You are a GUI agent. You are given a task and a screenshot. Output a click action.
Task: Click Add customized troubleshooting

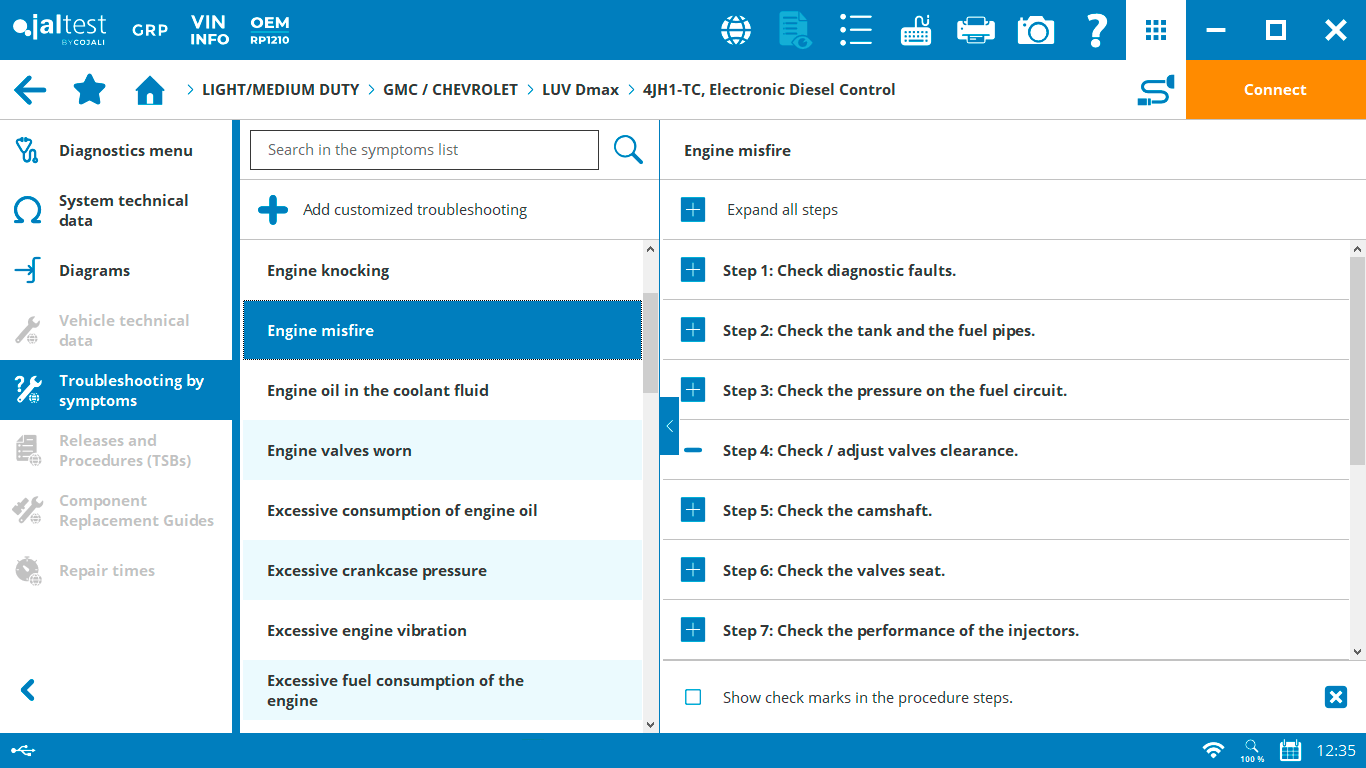414,210
